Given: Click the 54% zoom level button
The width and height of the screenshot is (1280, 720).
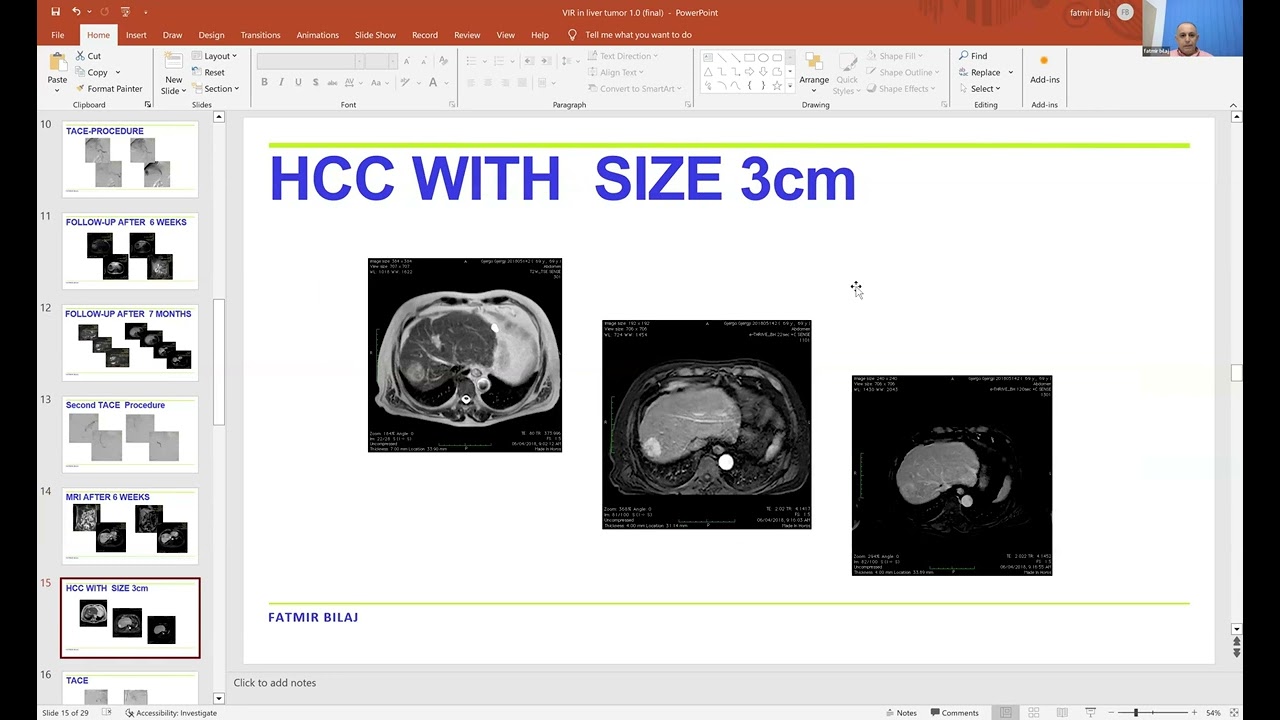Looking at the screenshot, I should pos(1213,713).
